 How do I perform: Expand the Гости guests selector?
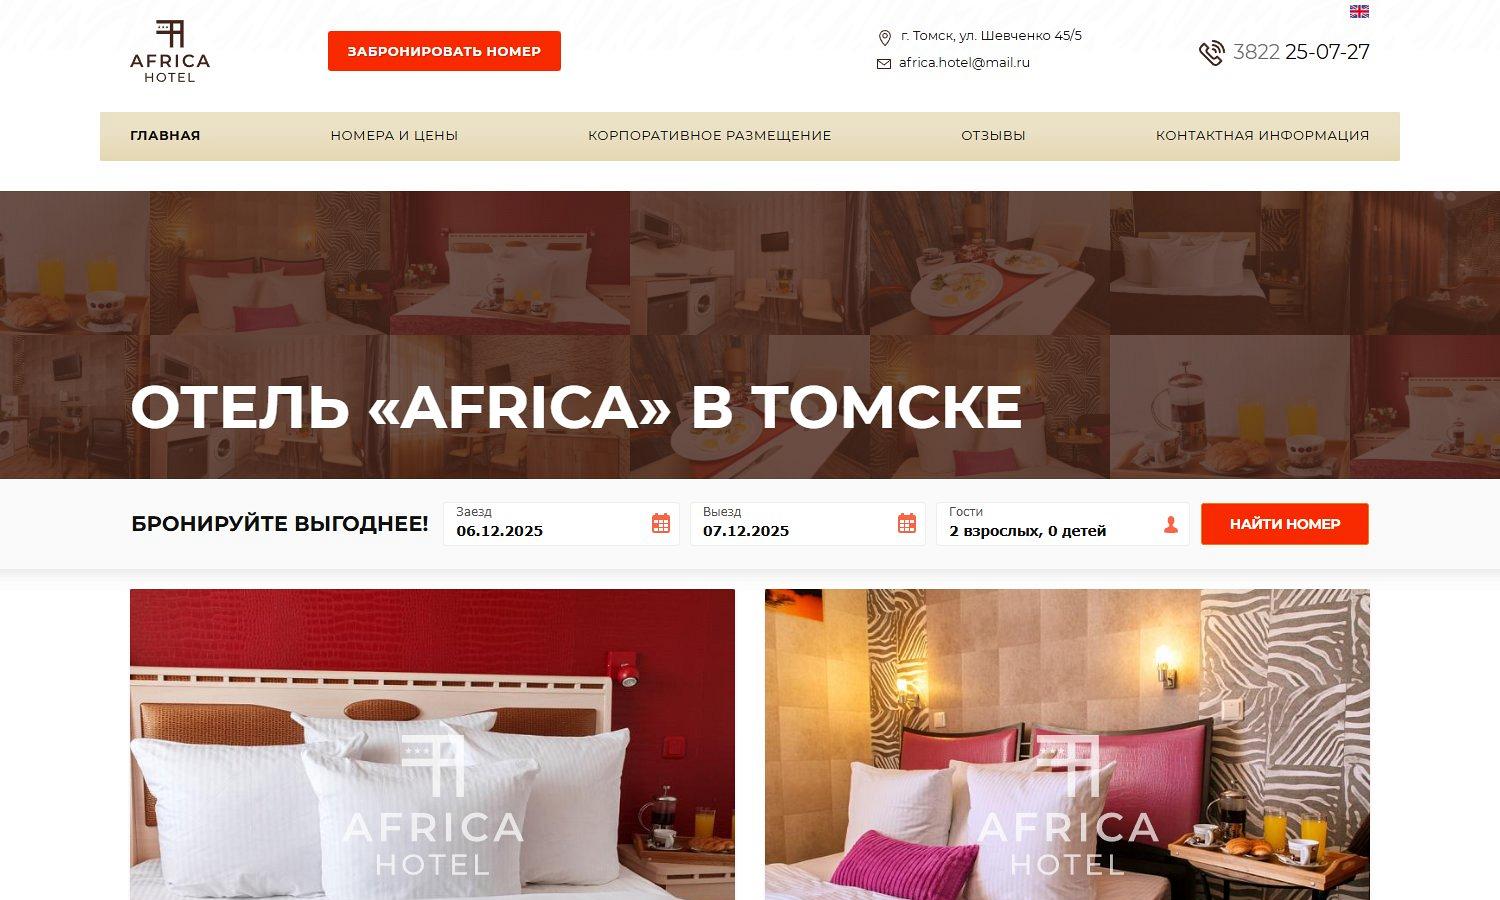(x=1063, y=524)
